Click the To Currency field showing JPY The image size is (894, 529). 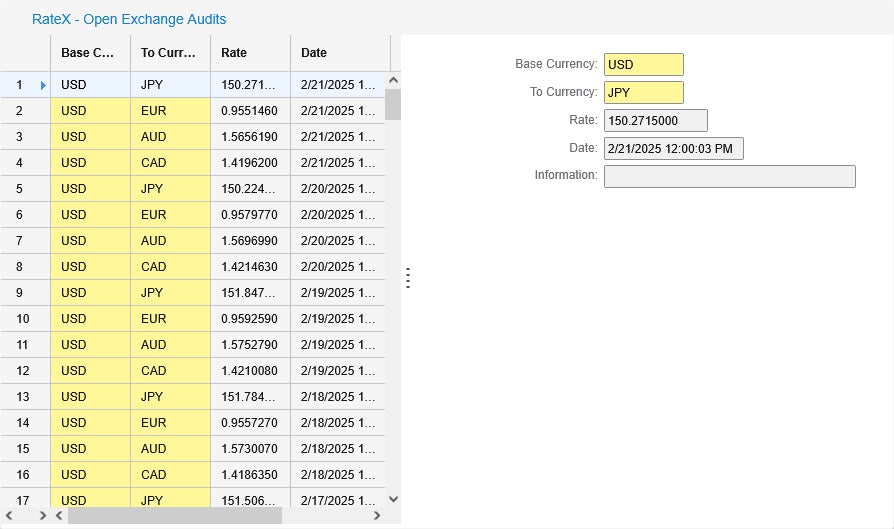click(x=643, y=92)
